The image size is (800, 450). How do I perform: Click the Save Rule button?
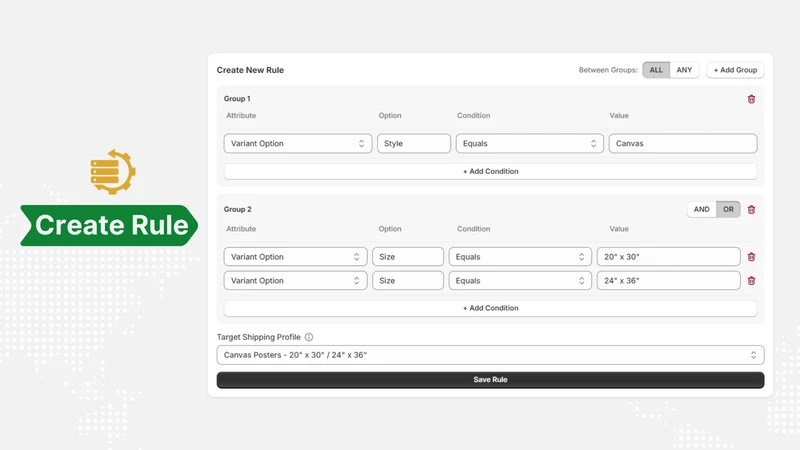click(490, 380)
